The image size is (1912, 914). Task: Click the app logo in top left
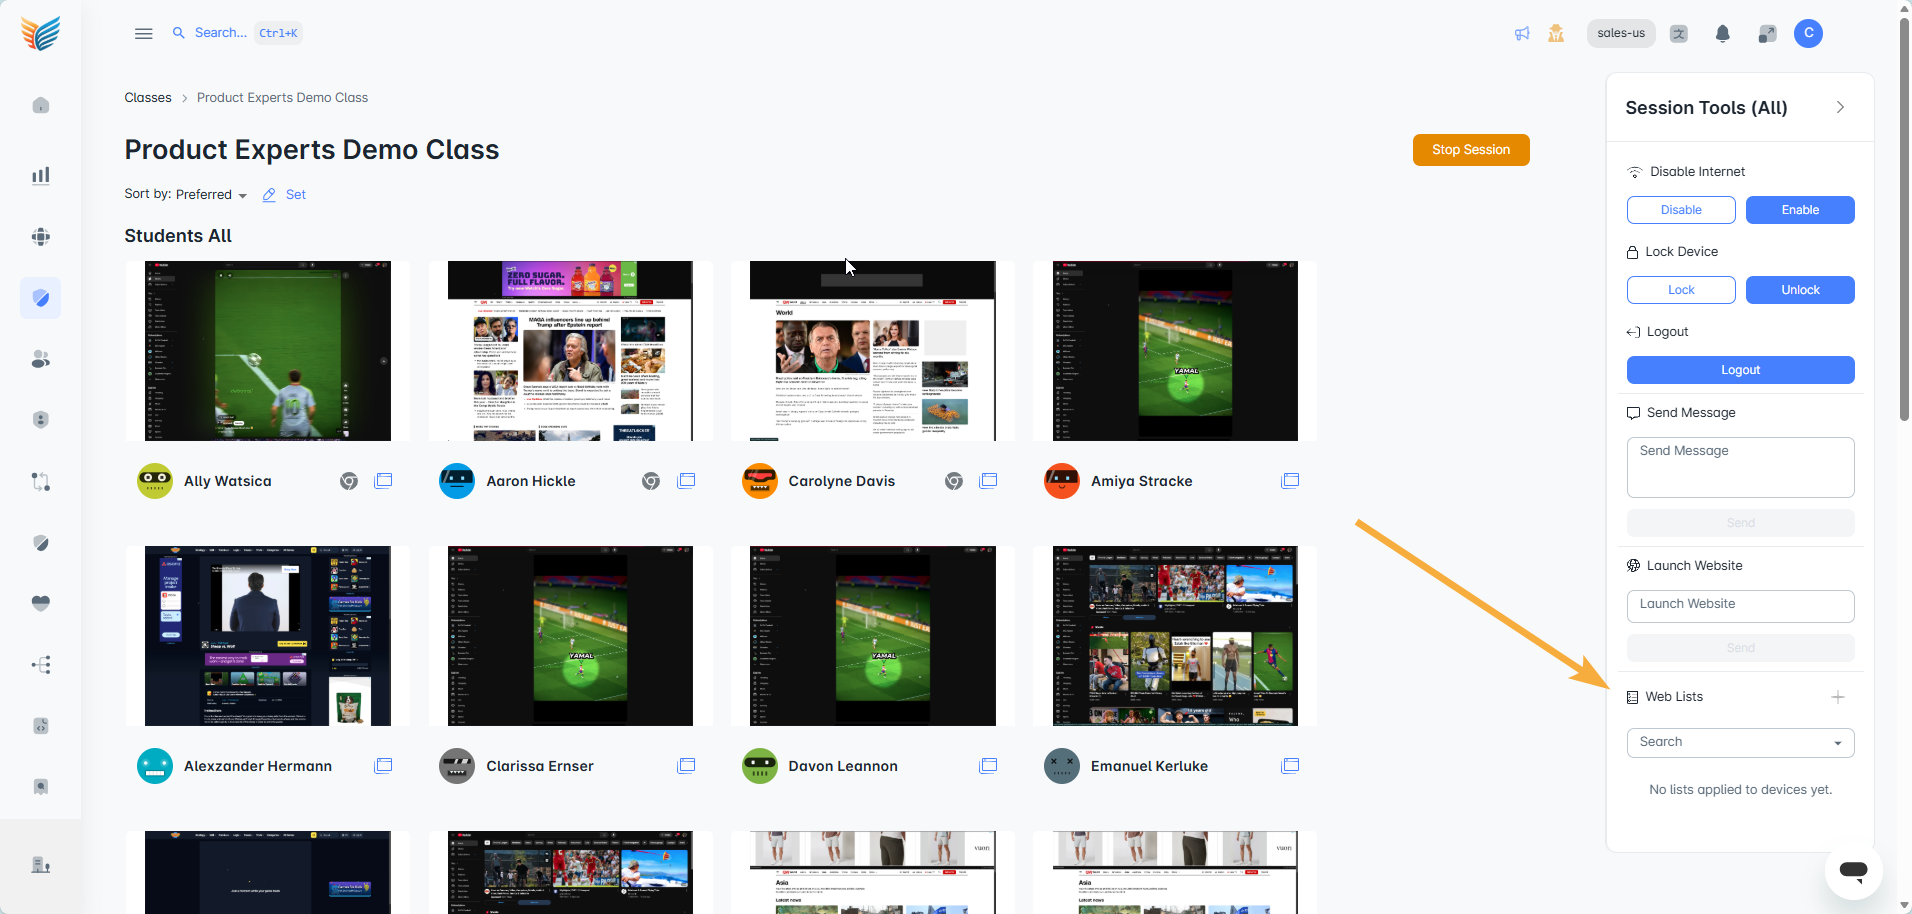(41, 33)
